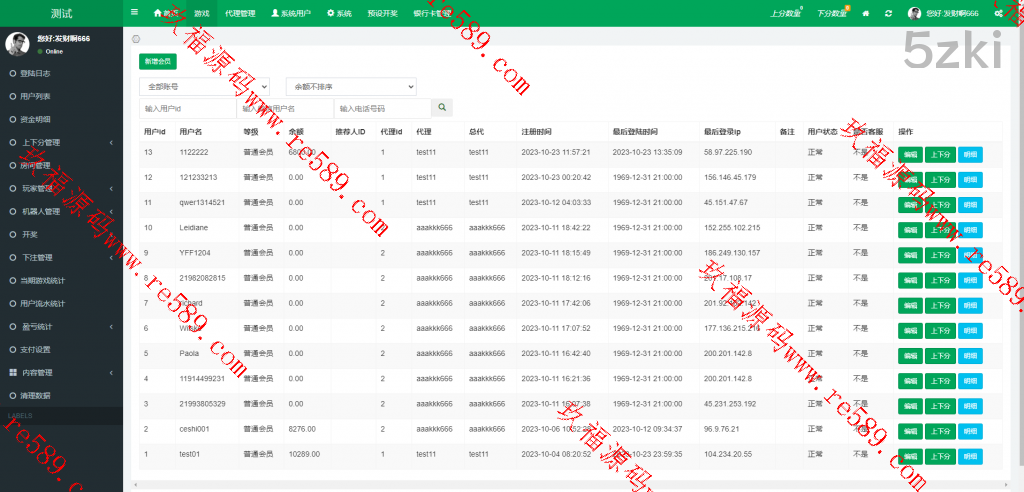This screenshot has height=492, width=1024.
Task: Open the 代理管理 top menu
Action: pos(240,13)
